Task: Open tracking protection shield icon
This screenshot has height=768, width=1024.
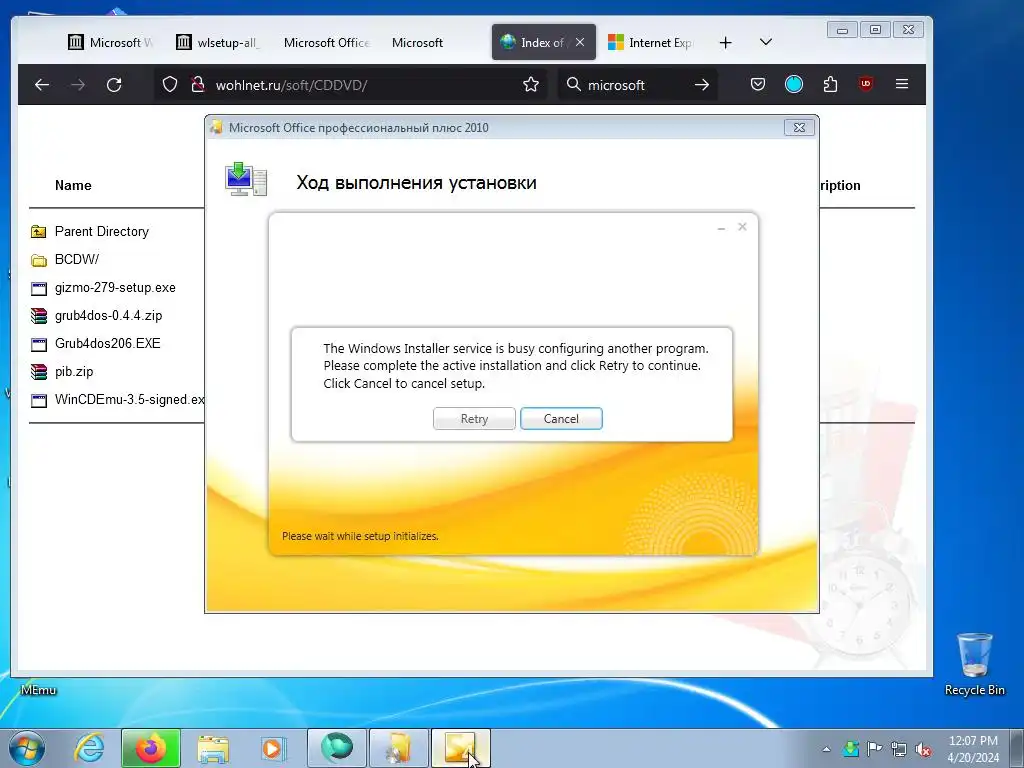Action: coord(170,85)
